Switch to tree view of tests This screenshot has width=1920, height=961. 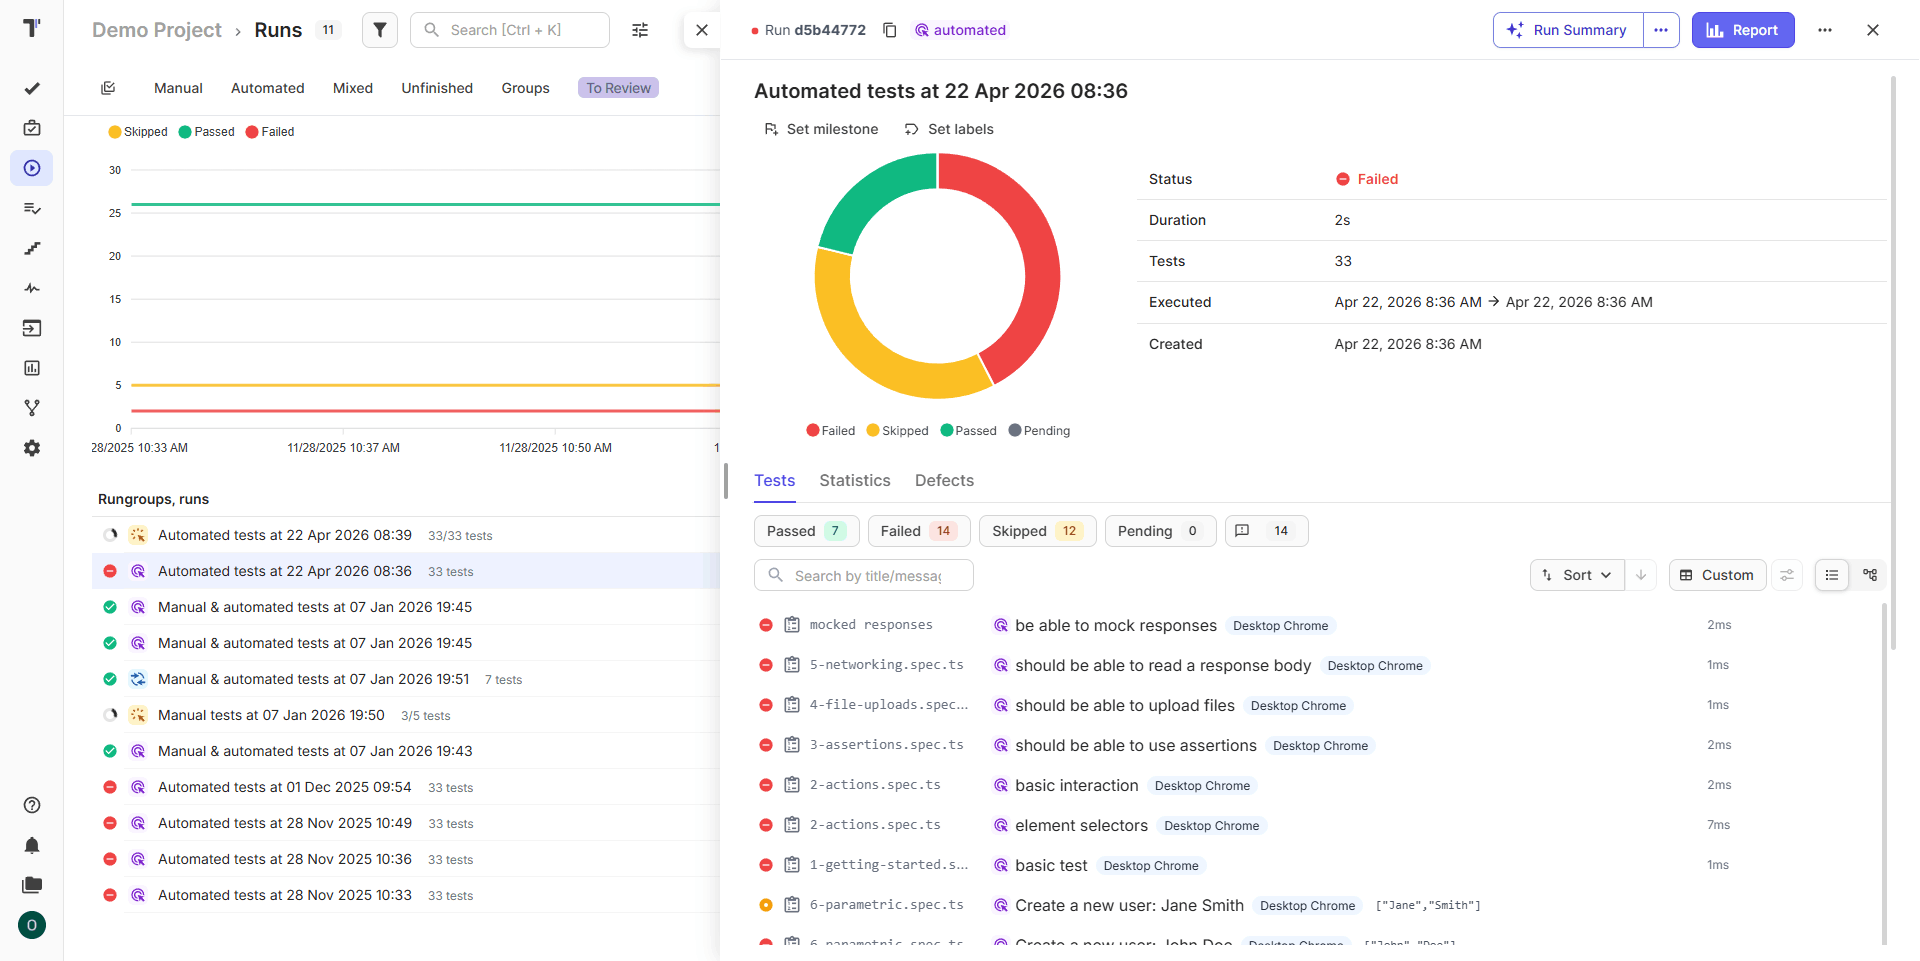[x=1870, y=575]
